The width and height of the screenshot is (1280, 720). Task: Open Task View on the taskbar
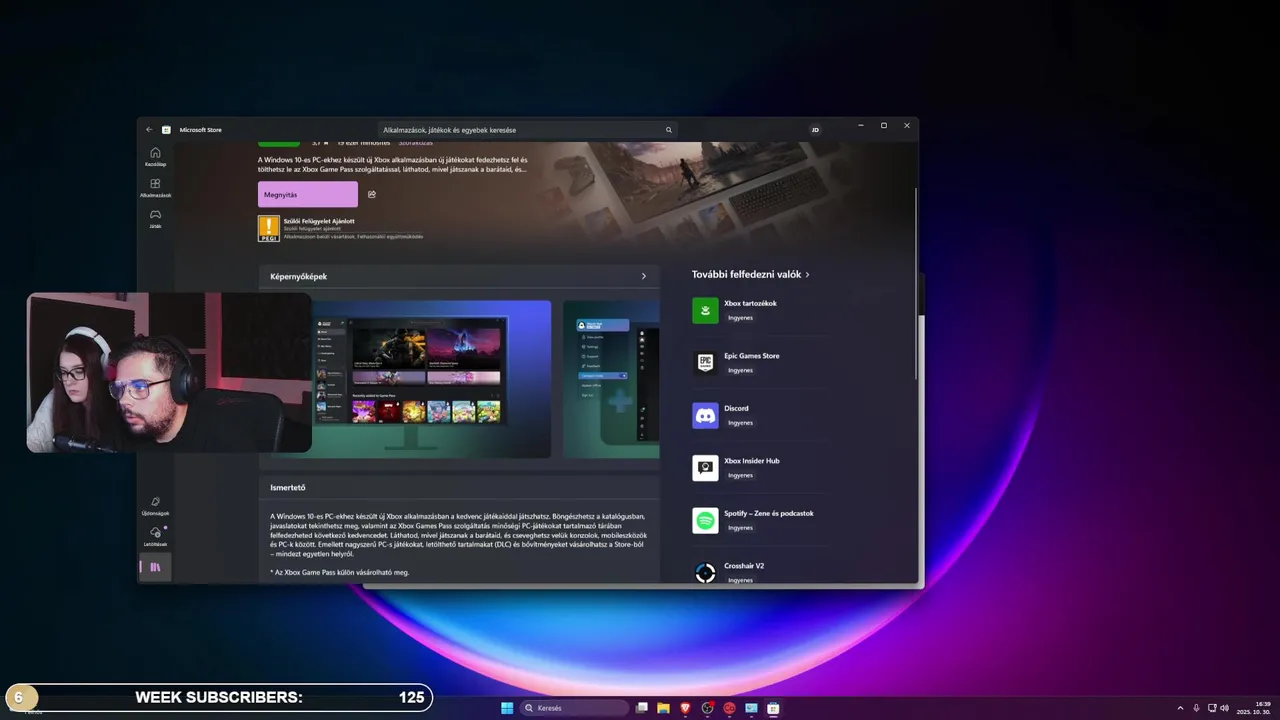(x=642, y=708)
